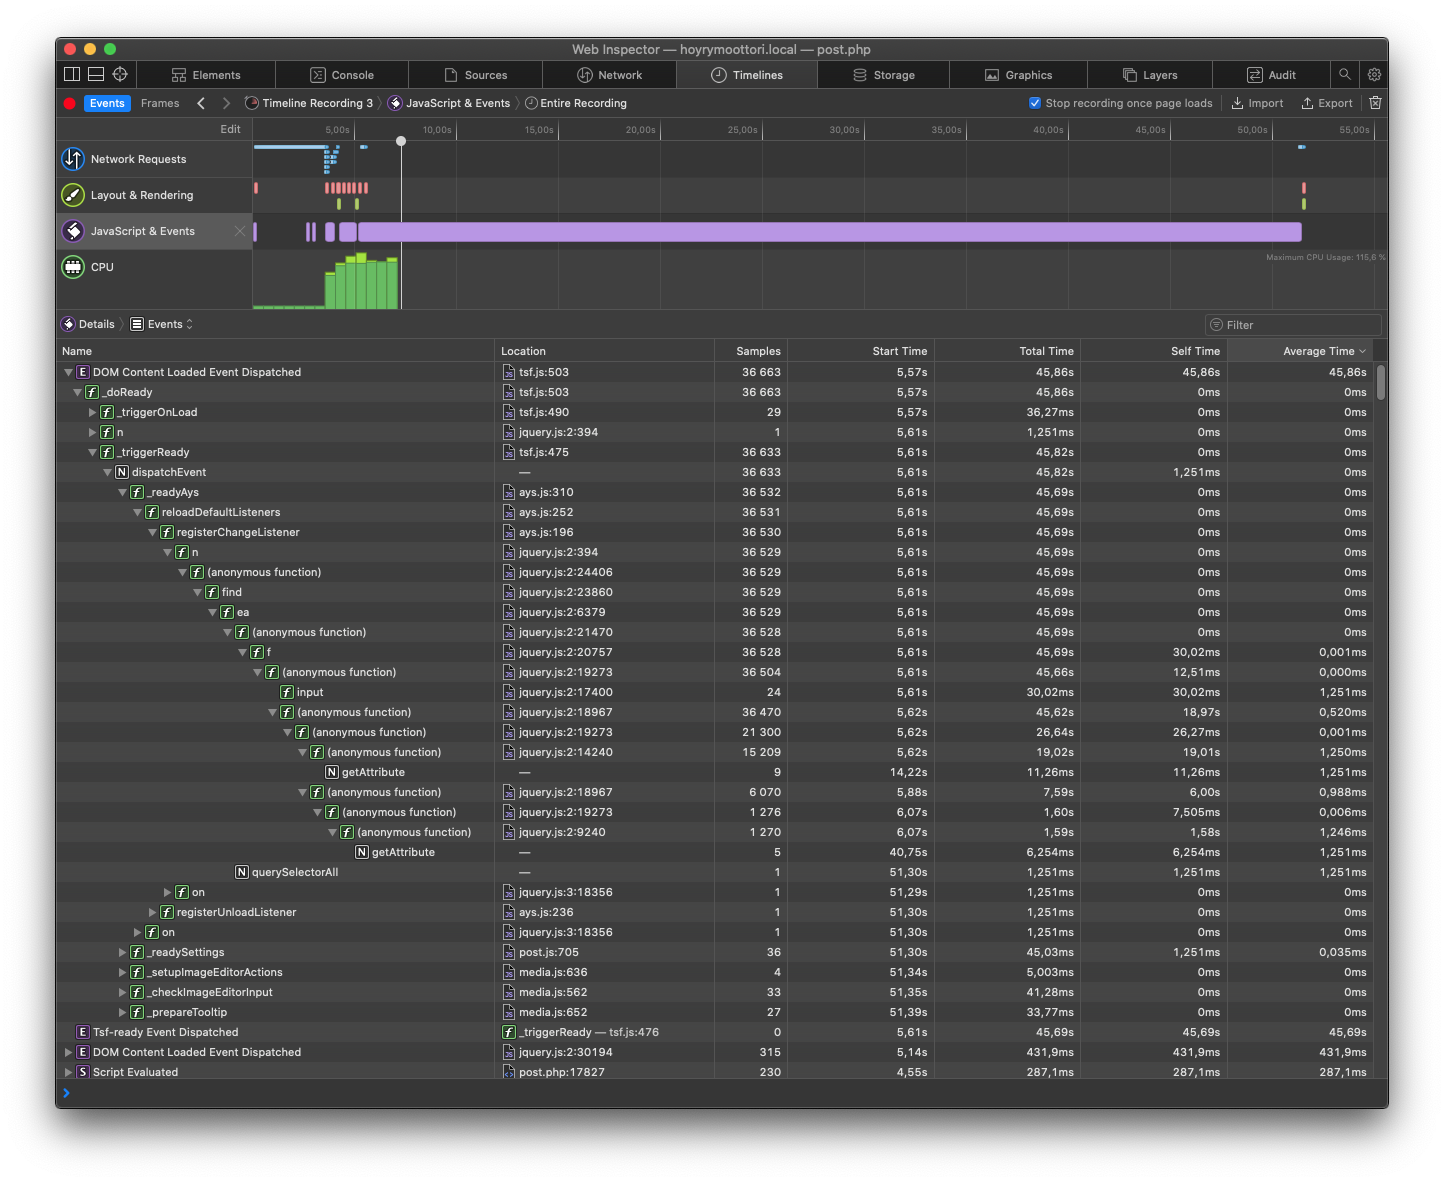Screen dimensions: 1444x1182
Task: Open the Events view dropdown selector
Action: point(162,324)
